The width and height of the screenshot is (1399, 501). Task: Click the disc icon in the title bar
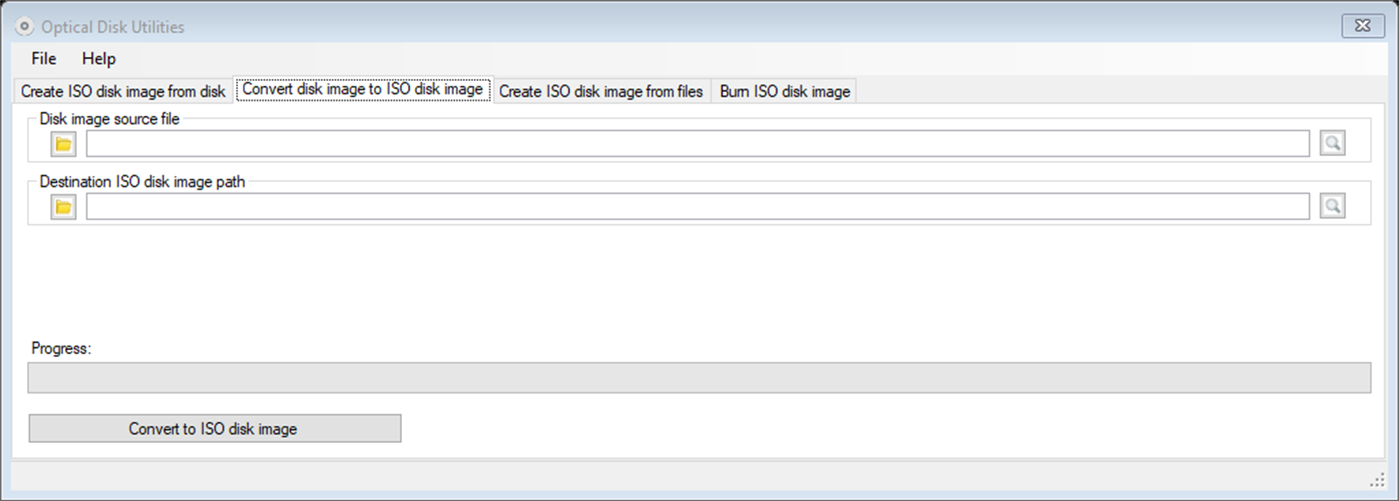[x=26, y=27]
